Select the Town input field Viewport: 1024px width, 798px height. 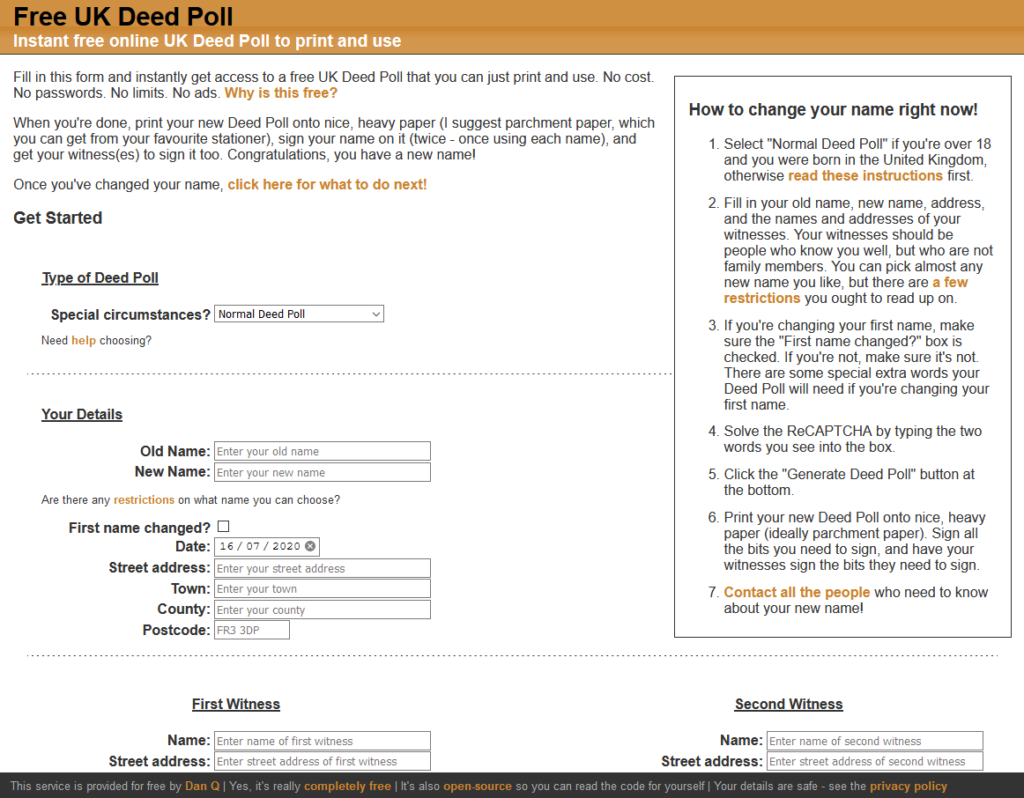pos(321,588)
